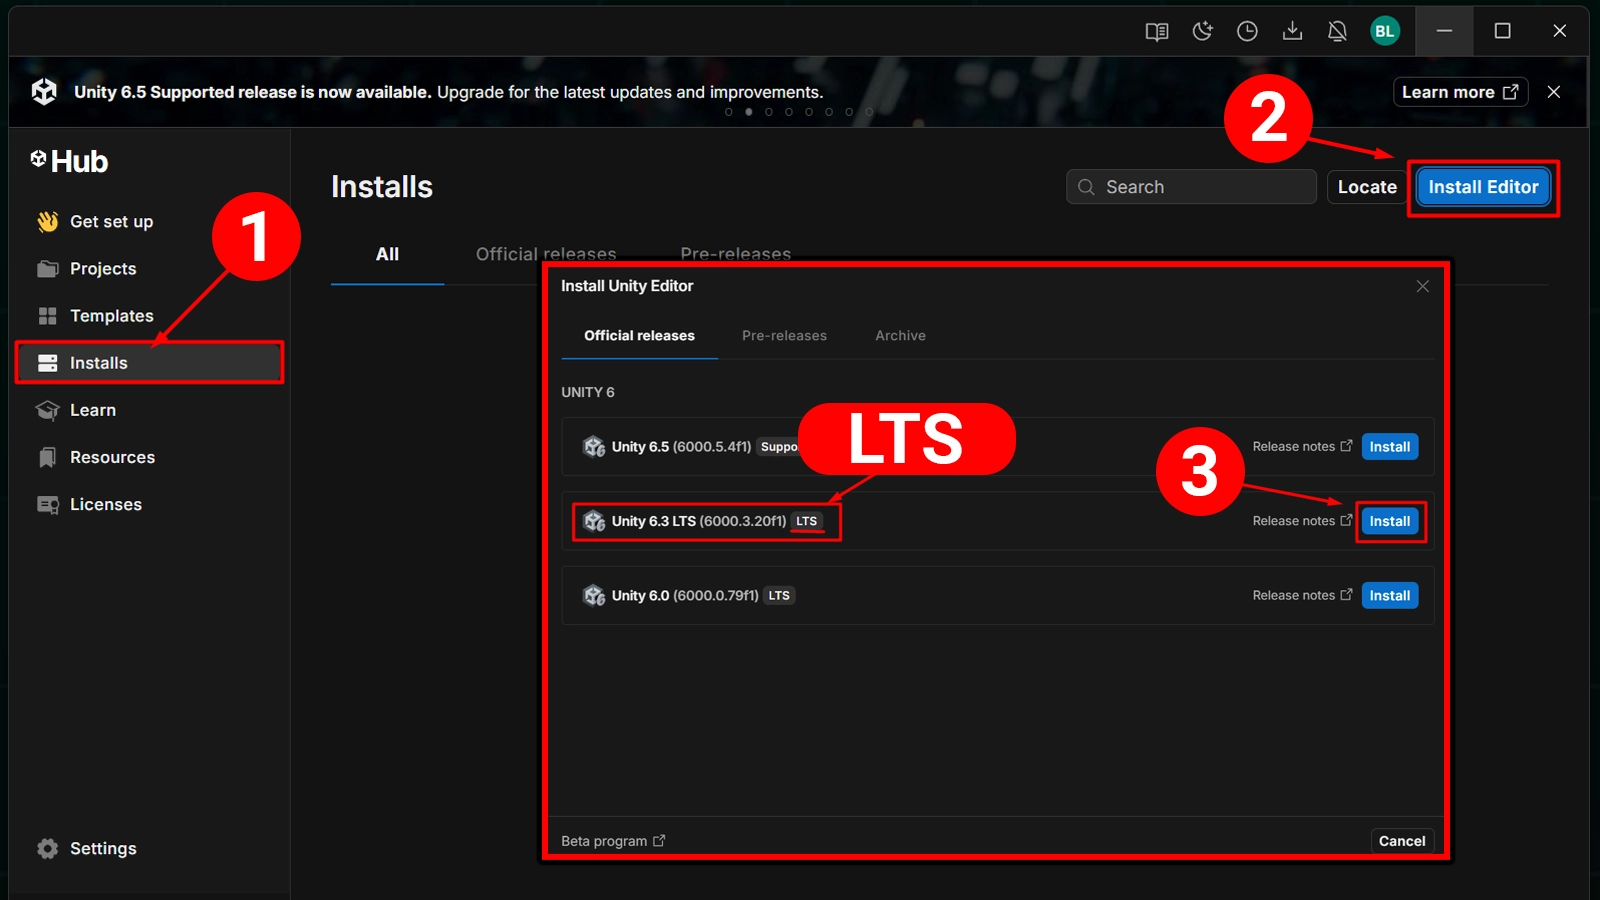Screen dimensions: 1600x900
Task: Switch to Pre-releases tab in dialog
Action: click(784, 336)
